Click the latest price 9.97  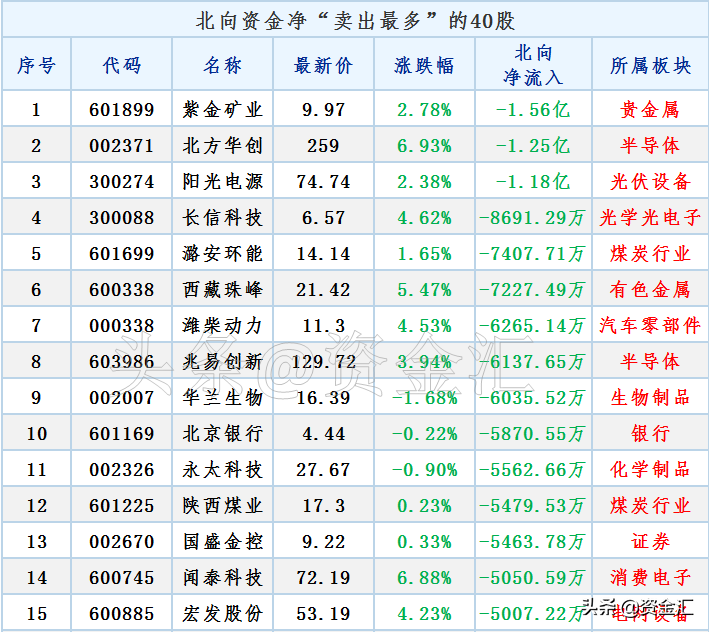pos(323,110)
